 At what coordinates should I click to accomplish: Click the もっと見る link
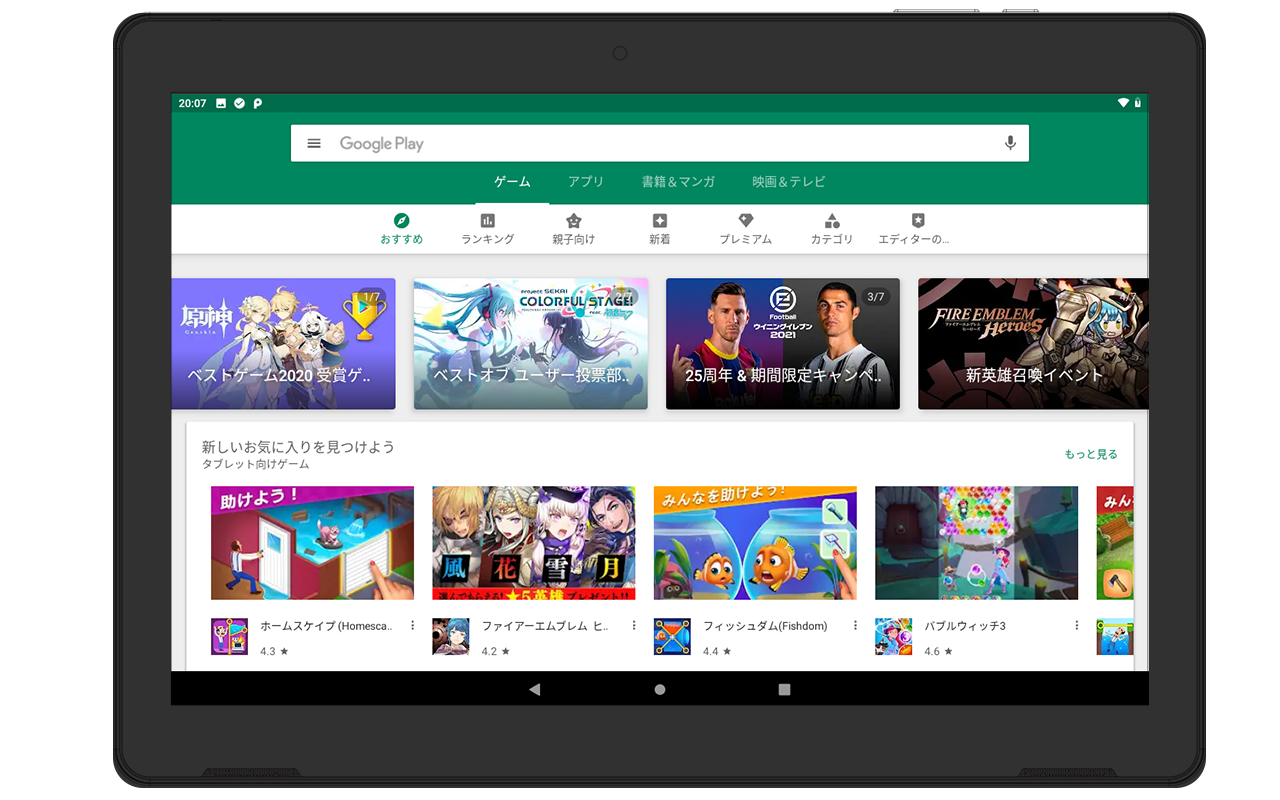(1091, 454)
